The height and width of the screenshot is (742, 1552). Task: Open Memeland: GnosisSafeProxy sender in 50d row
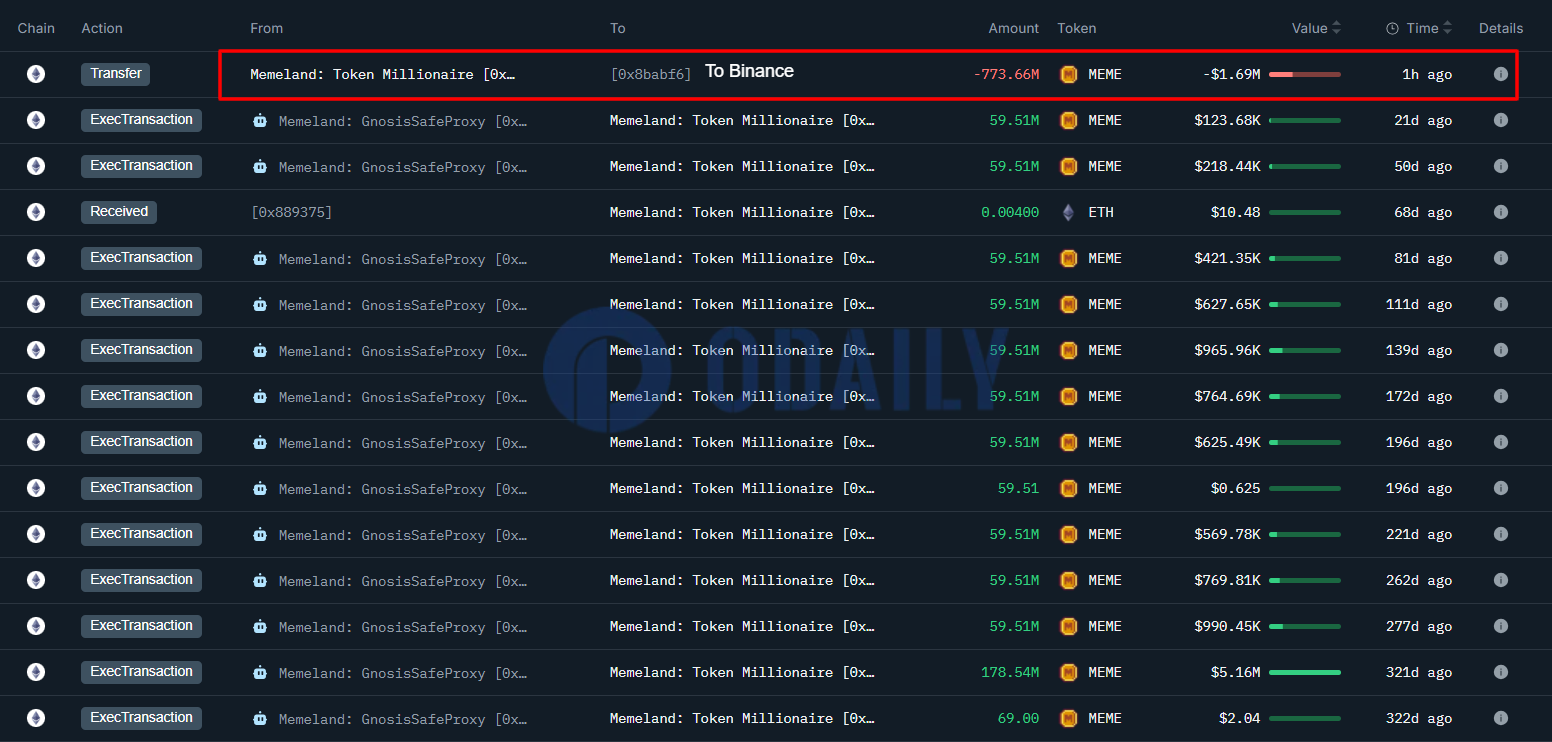pos(403,167)
